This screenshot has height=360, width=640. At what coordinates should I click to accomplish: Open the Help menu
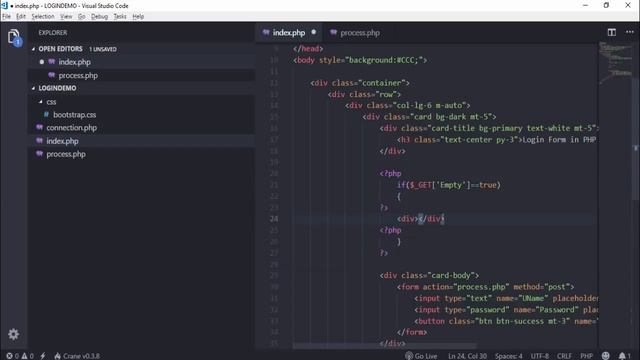138,16
